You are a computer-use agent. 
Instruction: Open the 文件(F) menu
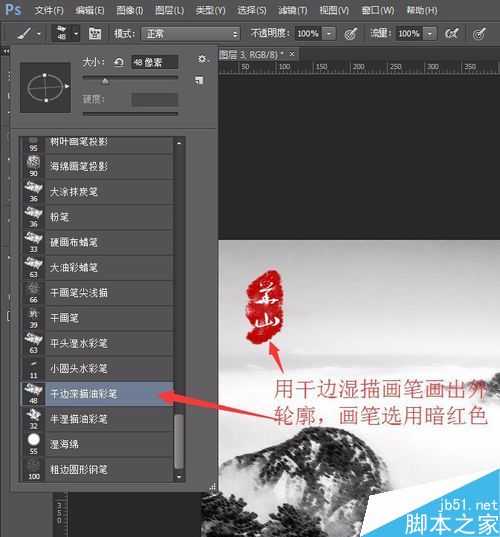point(49,11)
